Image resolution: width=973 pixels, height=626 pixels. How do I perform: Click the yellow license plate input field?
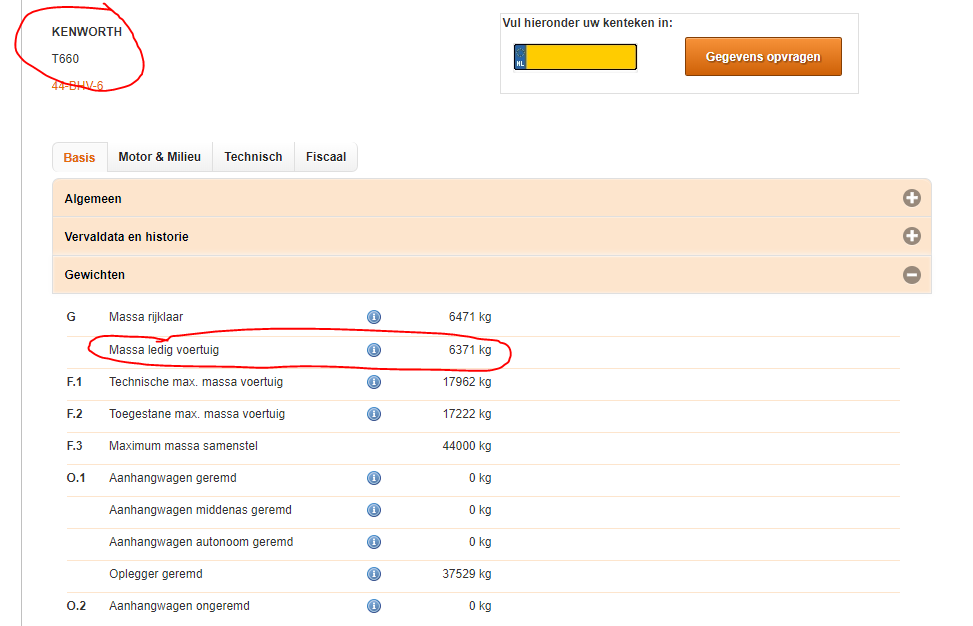point(581,57)
